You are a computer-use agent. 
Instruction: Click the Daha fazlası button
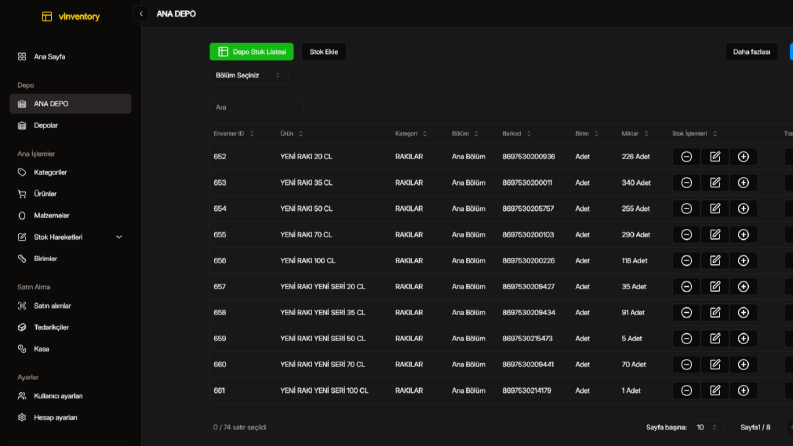[752, 52]
